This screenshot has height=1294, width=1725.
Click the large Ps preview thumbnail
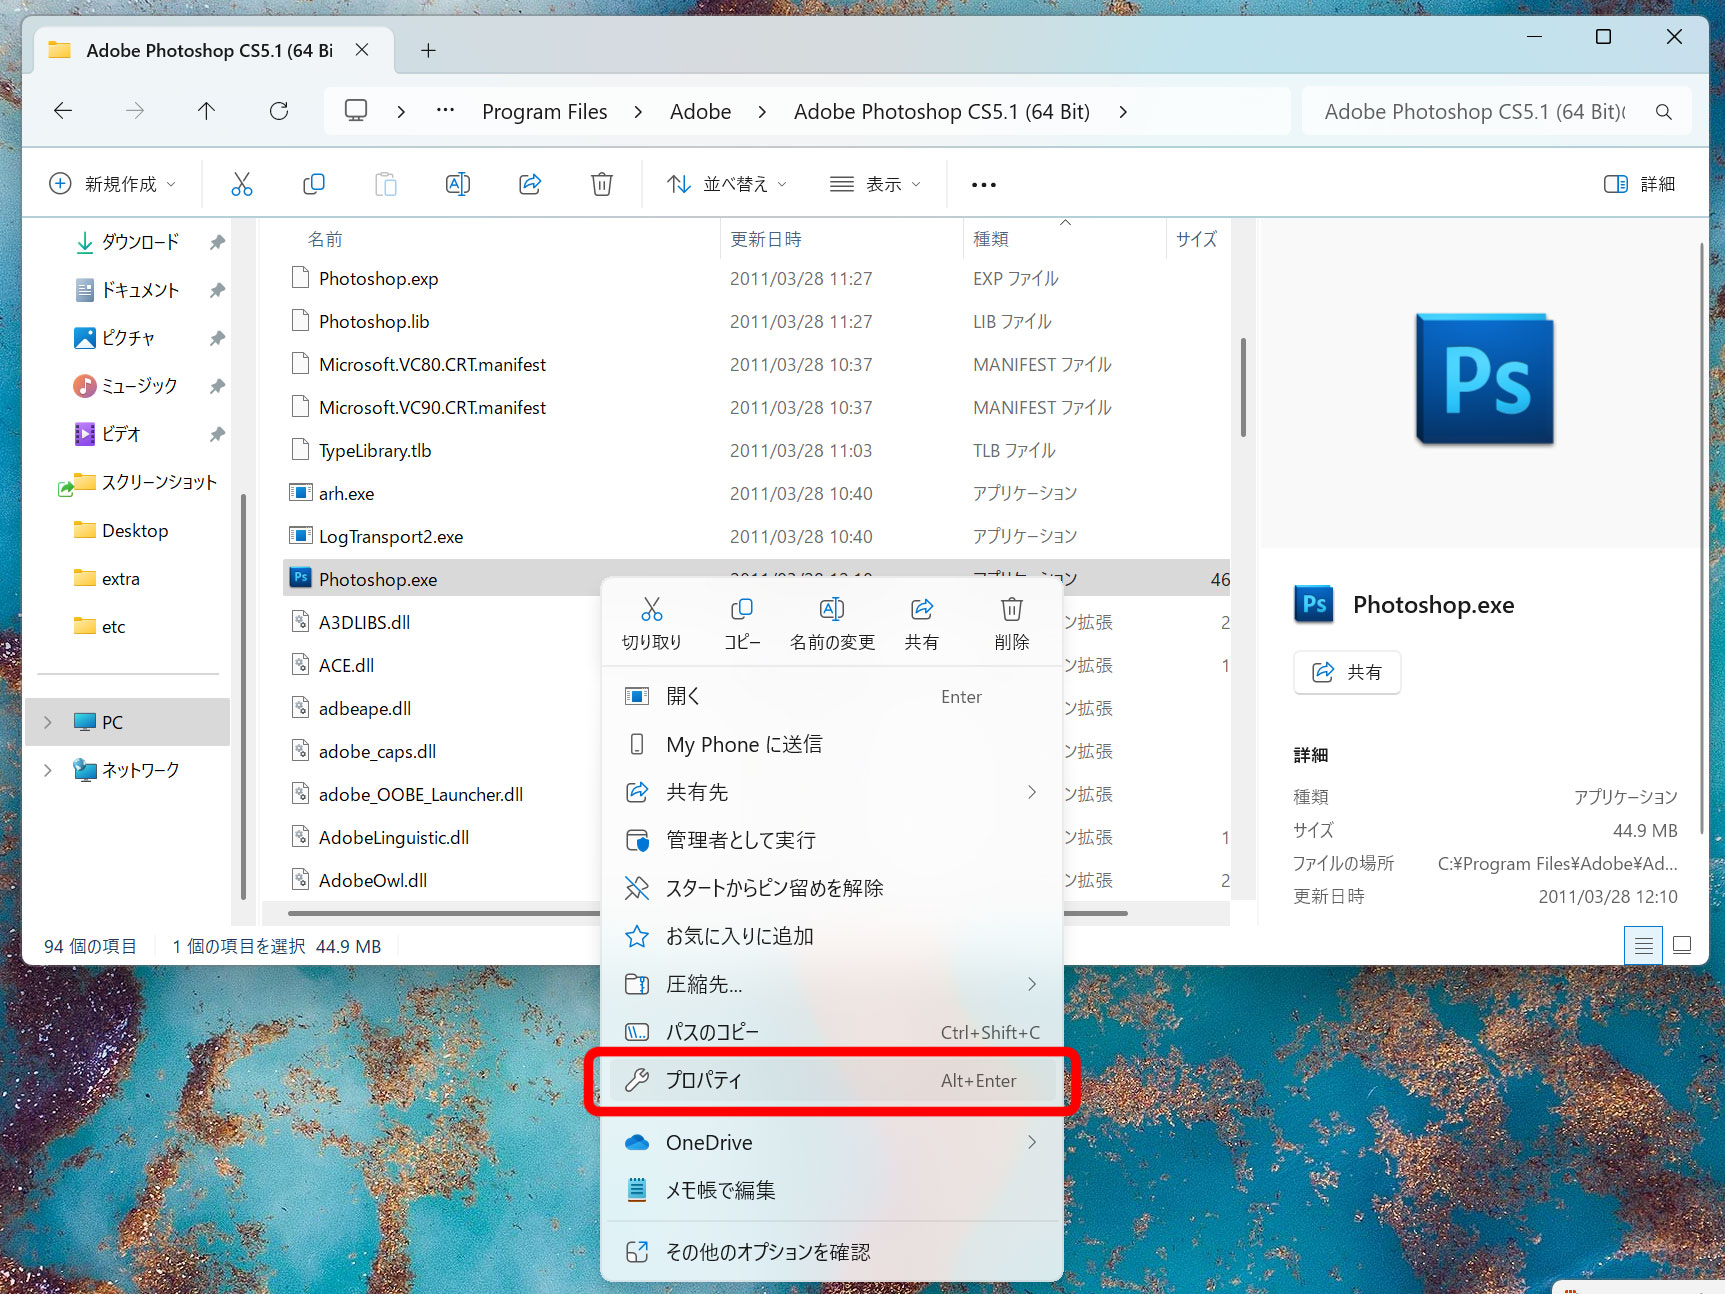coord(1484,379)
